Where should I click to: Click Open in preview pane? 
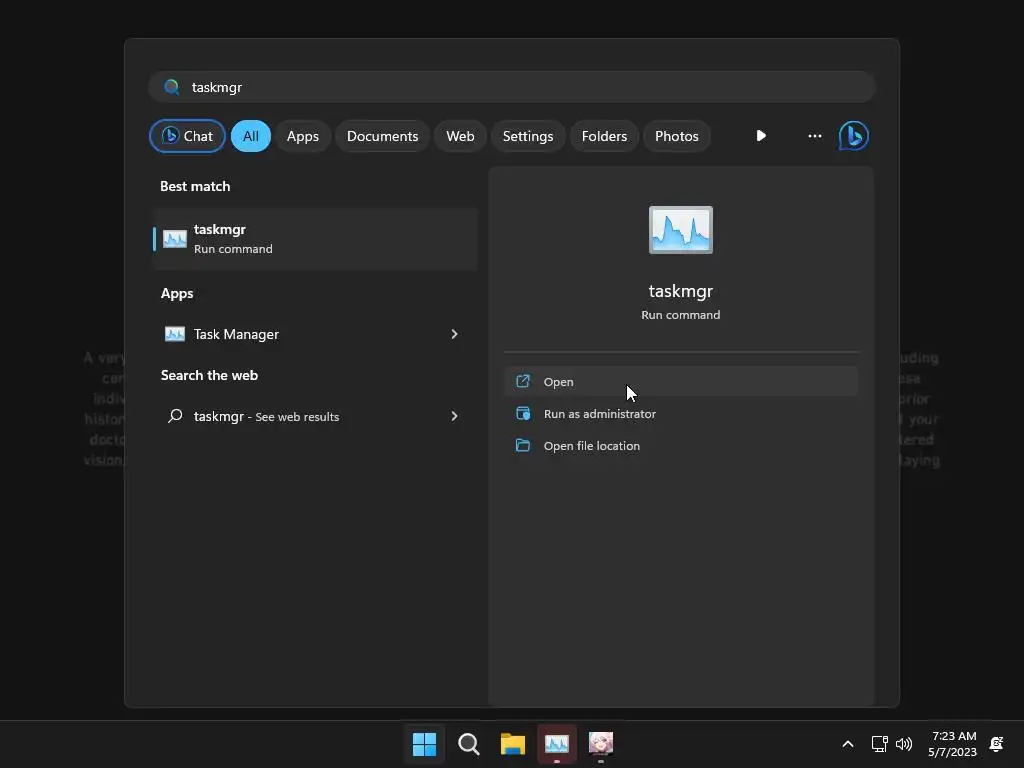(x=680, y=381)
